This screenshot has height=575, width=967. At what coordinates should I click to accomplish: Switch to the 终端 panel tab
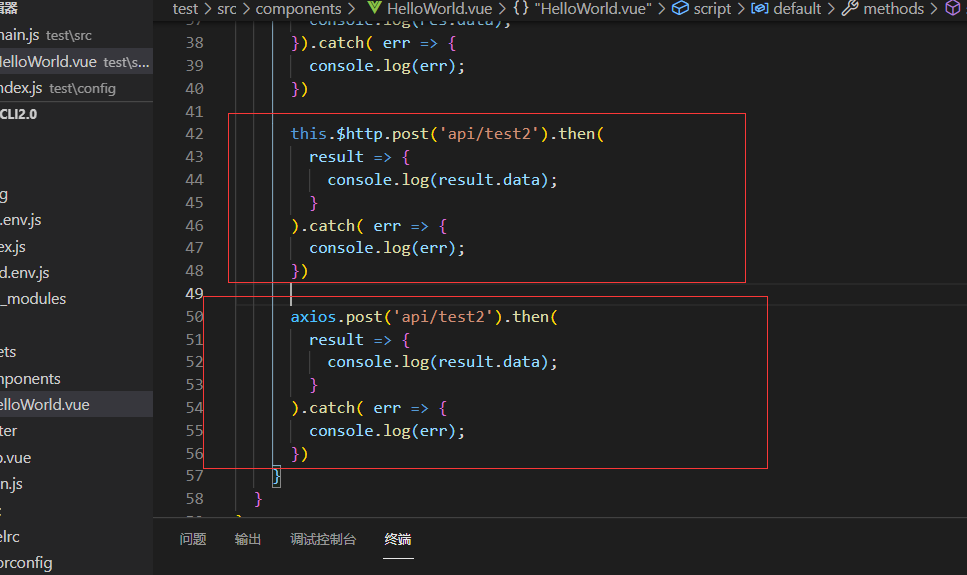point(398,539)
